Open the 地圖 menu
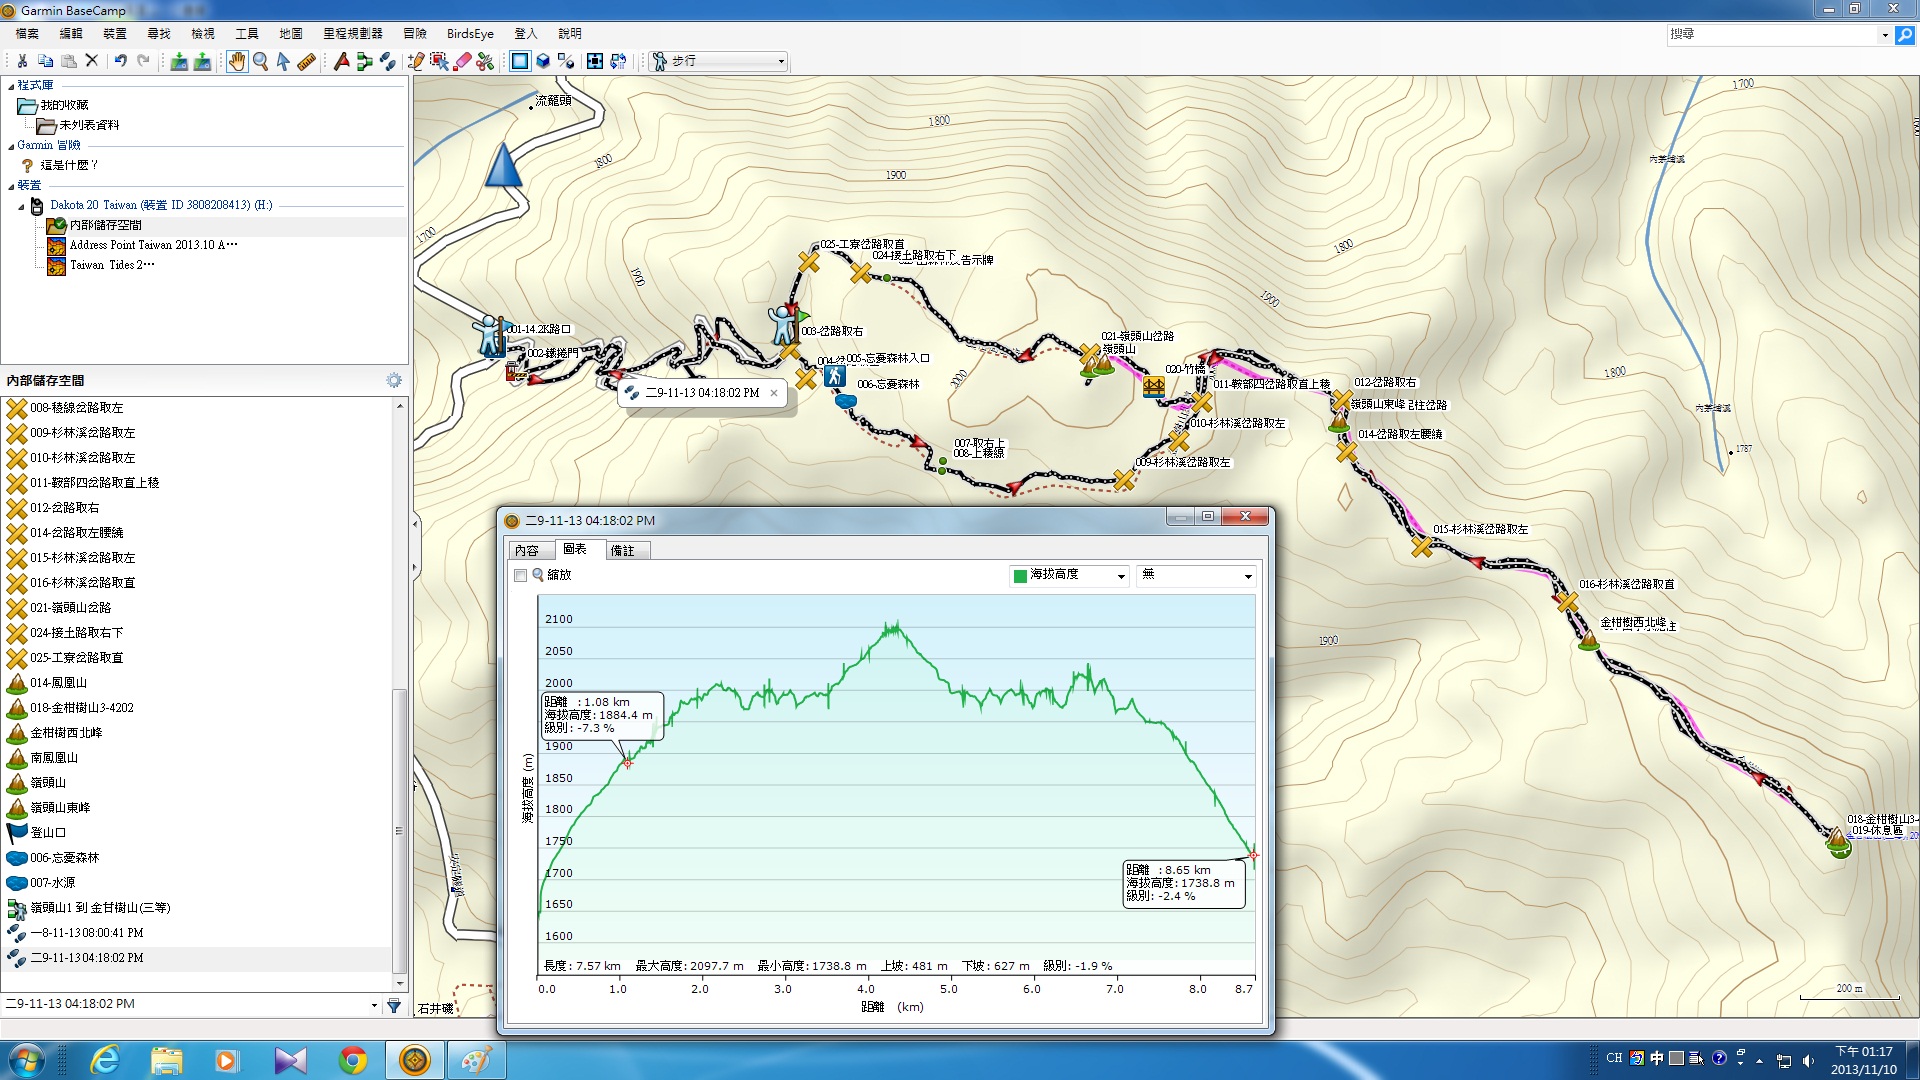Screen dimensions: 1920x1080 [291, 33]
